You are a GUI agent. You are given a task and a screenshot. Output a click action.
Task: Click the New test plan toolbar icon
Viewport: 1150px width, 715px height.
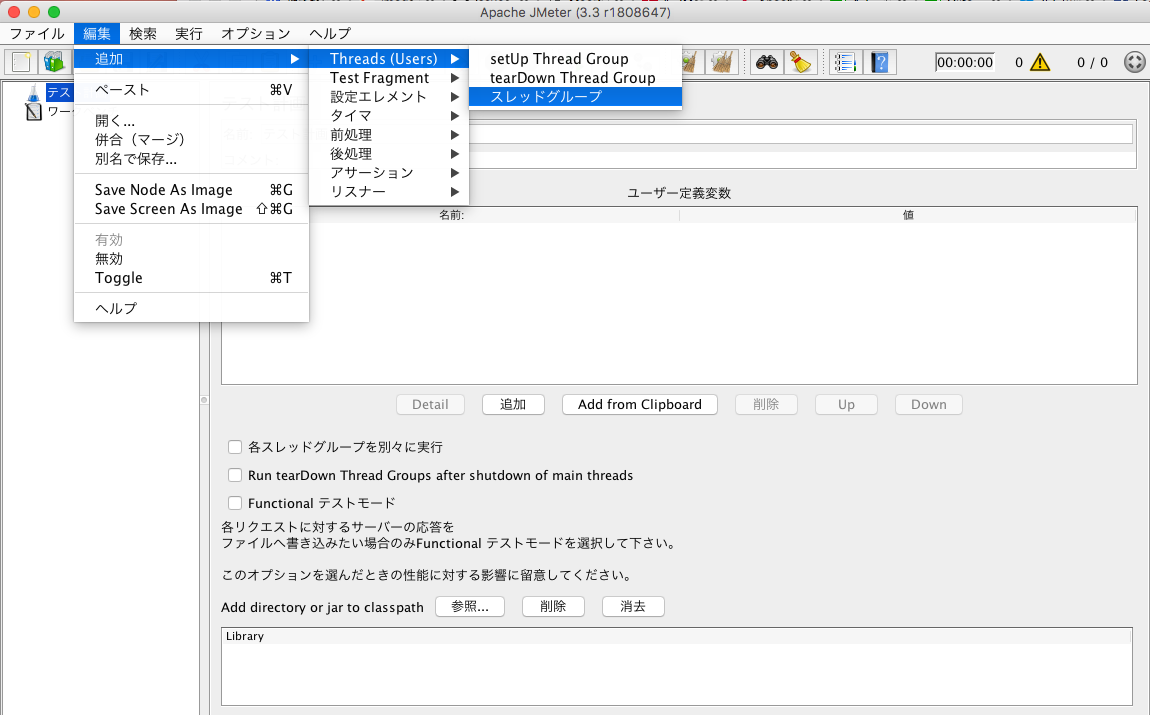click(21, 62)
